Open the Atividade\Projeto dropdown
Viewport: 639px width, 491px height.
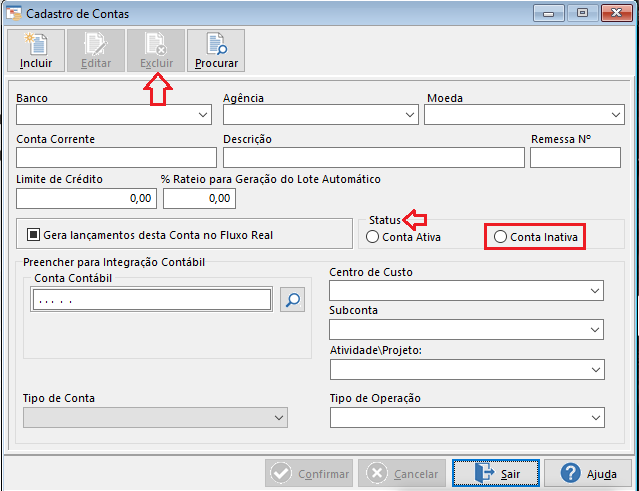(x=467, y=370)
